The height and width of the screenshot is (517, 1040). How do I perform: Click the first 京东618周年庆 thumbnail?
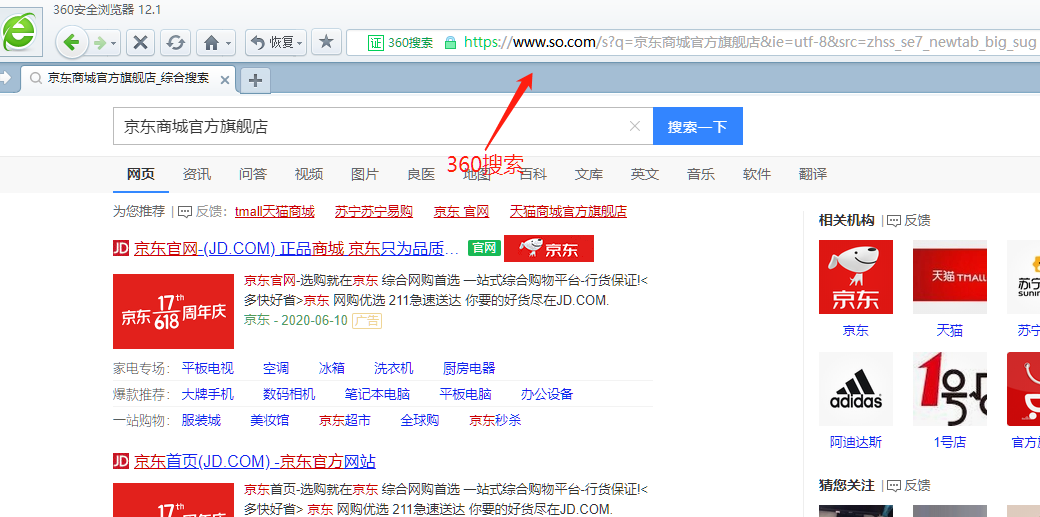click(x=174, y=311)
